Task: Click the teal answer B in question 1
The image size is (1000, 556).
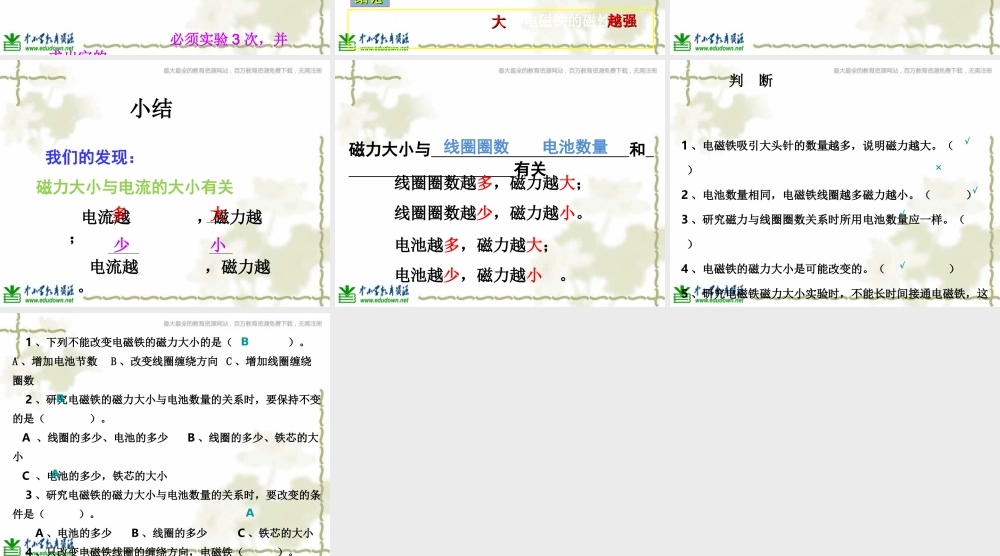Action: (245, 342)
